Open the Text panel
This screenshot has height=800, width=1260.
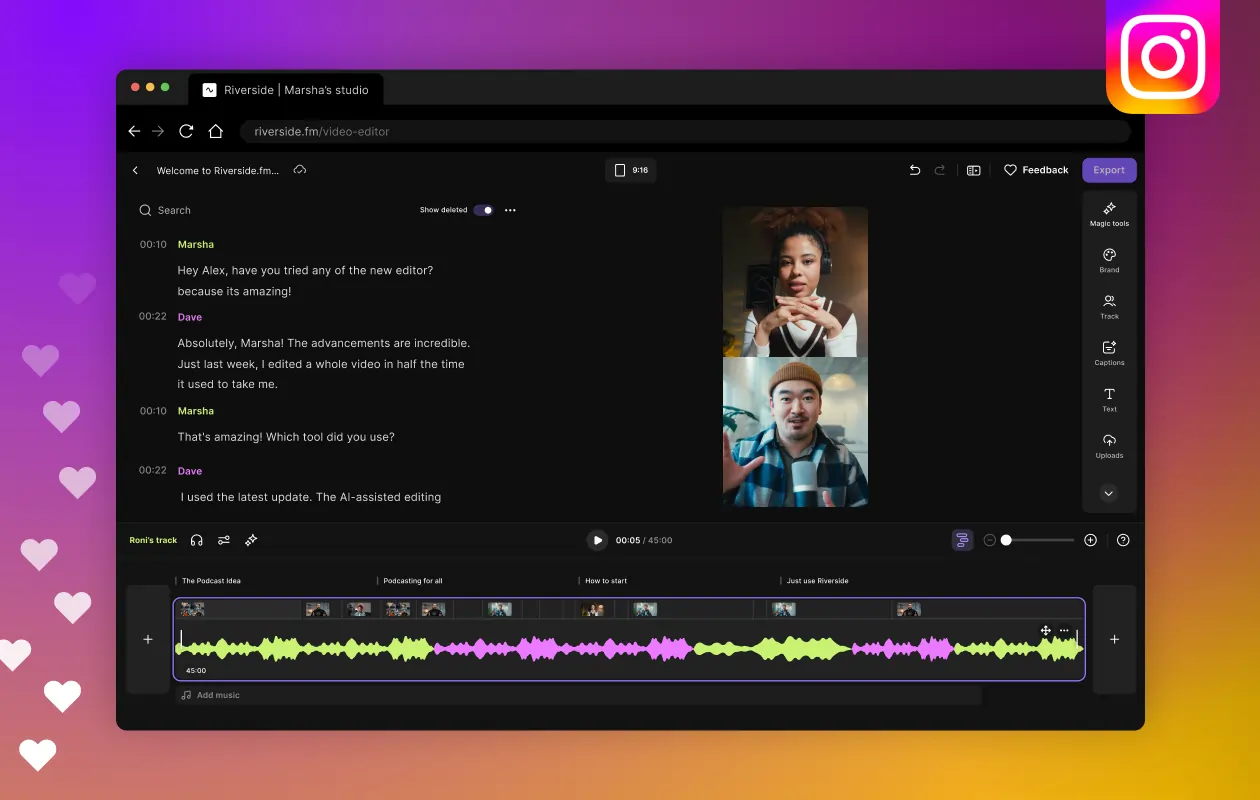[x=1109, y=399]
